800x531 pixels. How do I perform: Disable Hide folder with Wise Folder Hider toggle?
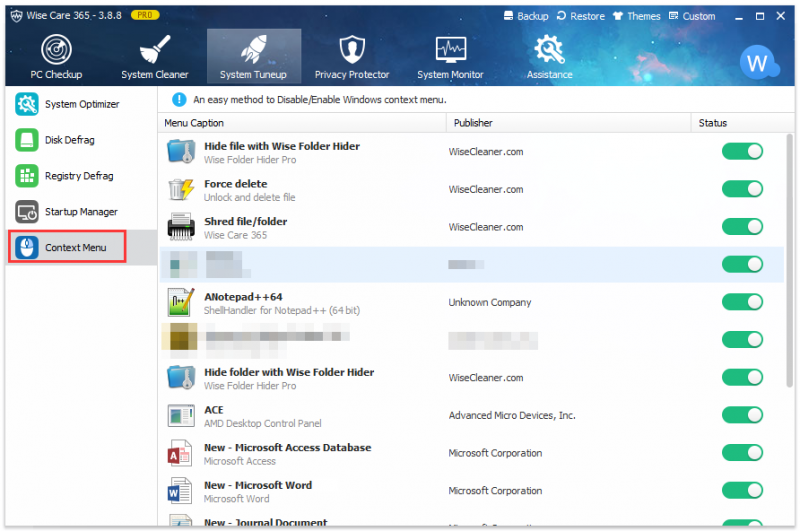tap(742, 377)
